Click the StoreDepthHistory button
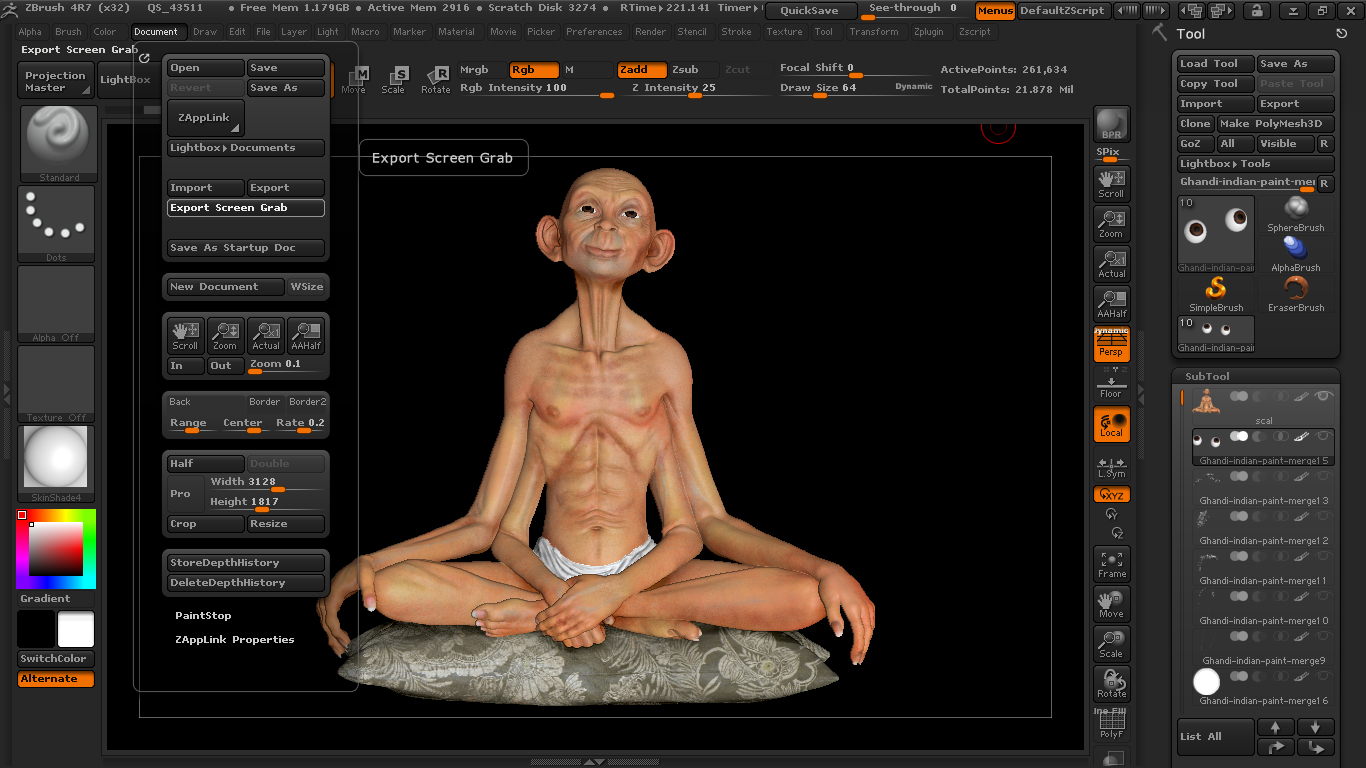 246,563
